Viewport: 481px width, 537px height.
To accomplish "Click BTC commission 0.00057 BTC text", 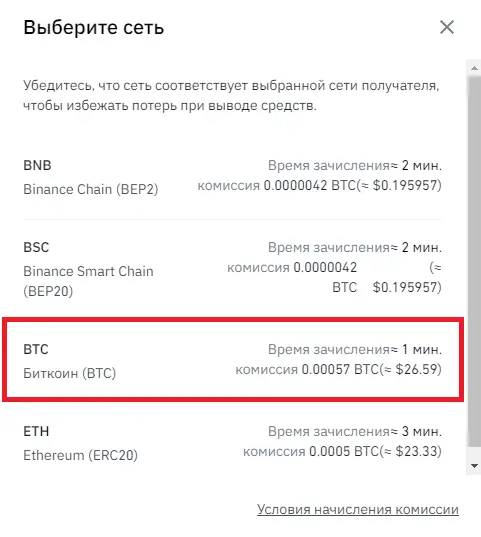I will click(x=338, y=370).
